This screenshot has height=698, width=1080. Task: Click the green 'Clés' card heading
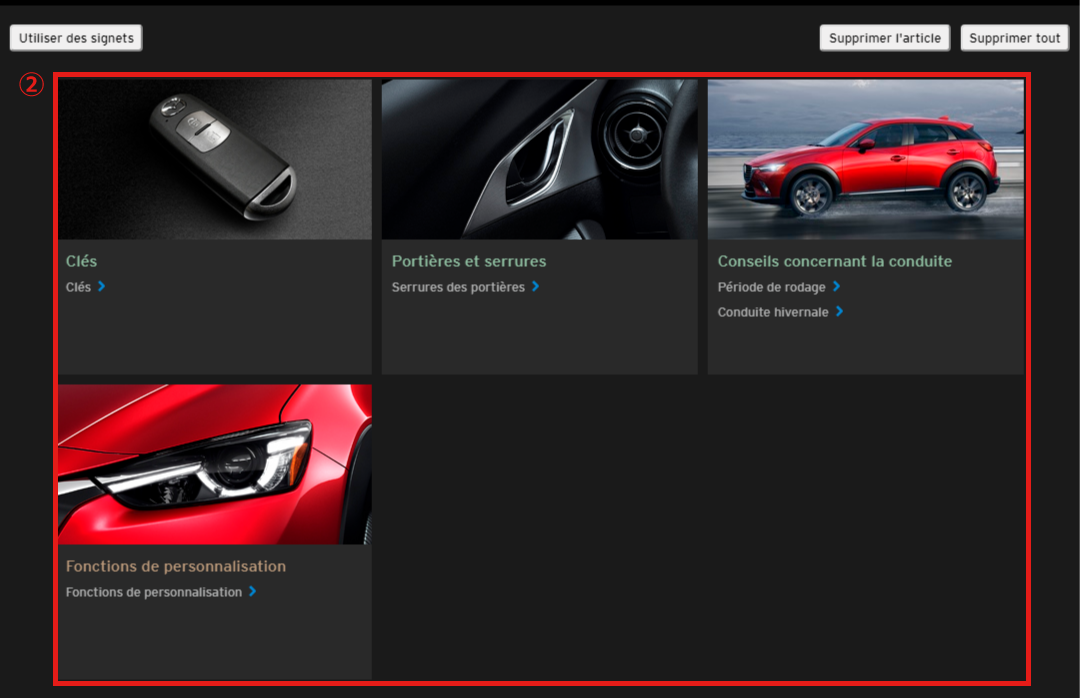pos(81,261)
